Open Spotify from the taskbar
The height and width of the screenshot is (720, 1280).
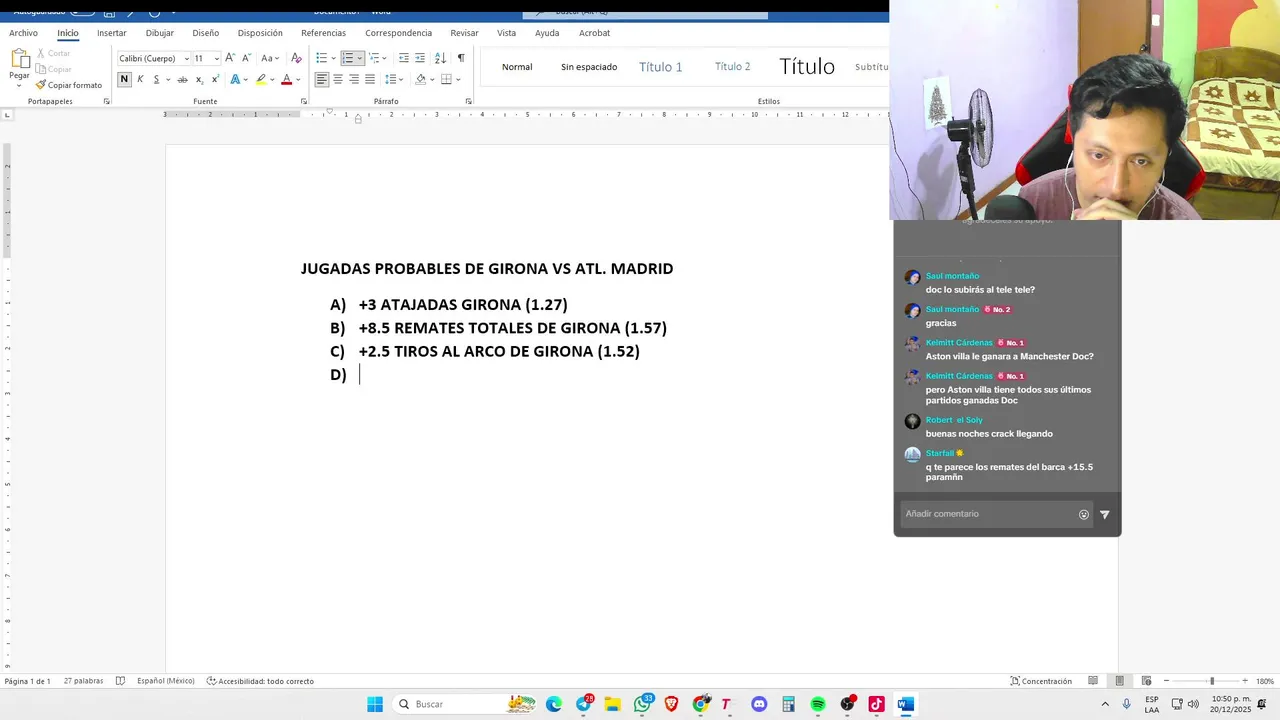pyautogui.click(x=818, y=704)
